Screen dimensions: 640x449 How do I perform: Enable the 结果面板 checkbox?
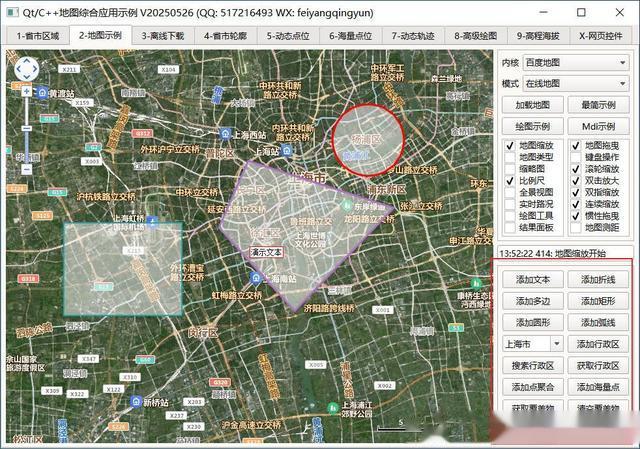coord(510,227)
